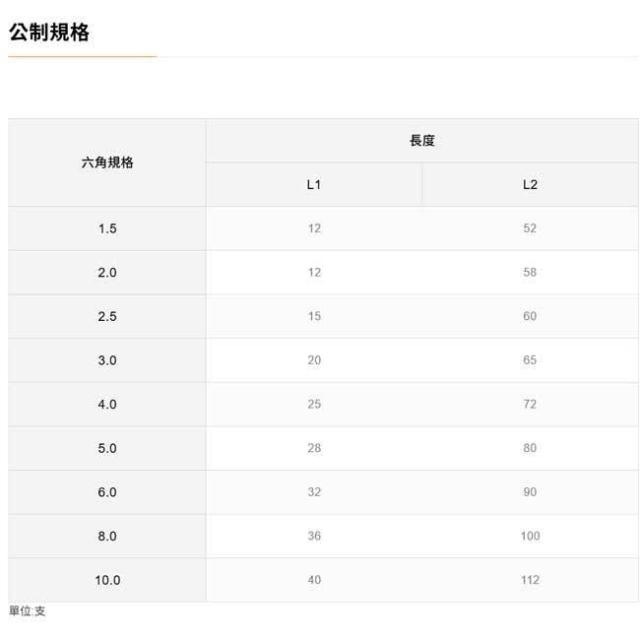Image resolution: width=640 pixels, height=640 pixels.
Task: Select the 六角規格 column header
Action: (107, 163)
